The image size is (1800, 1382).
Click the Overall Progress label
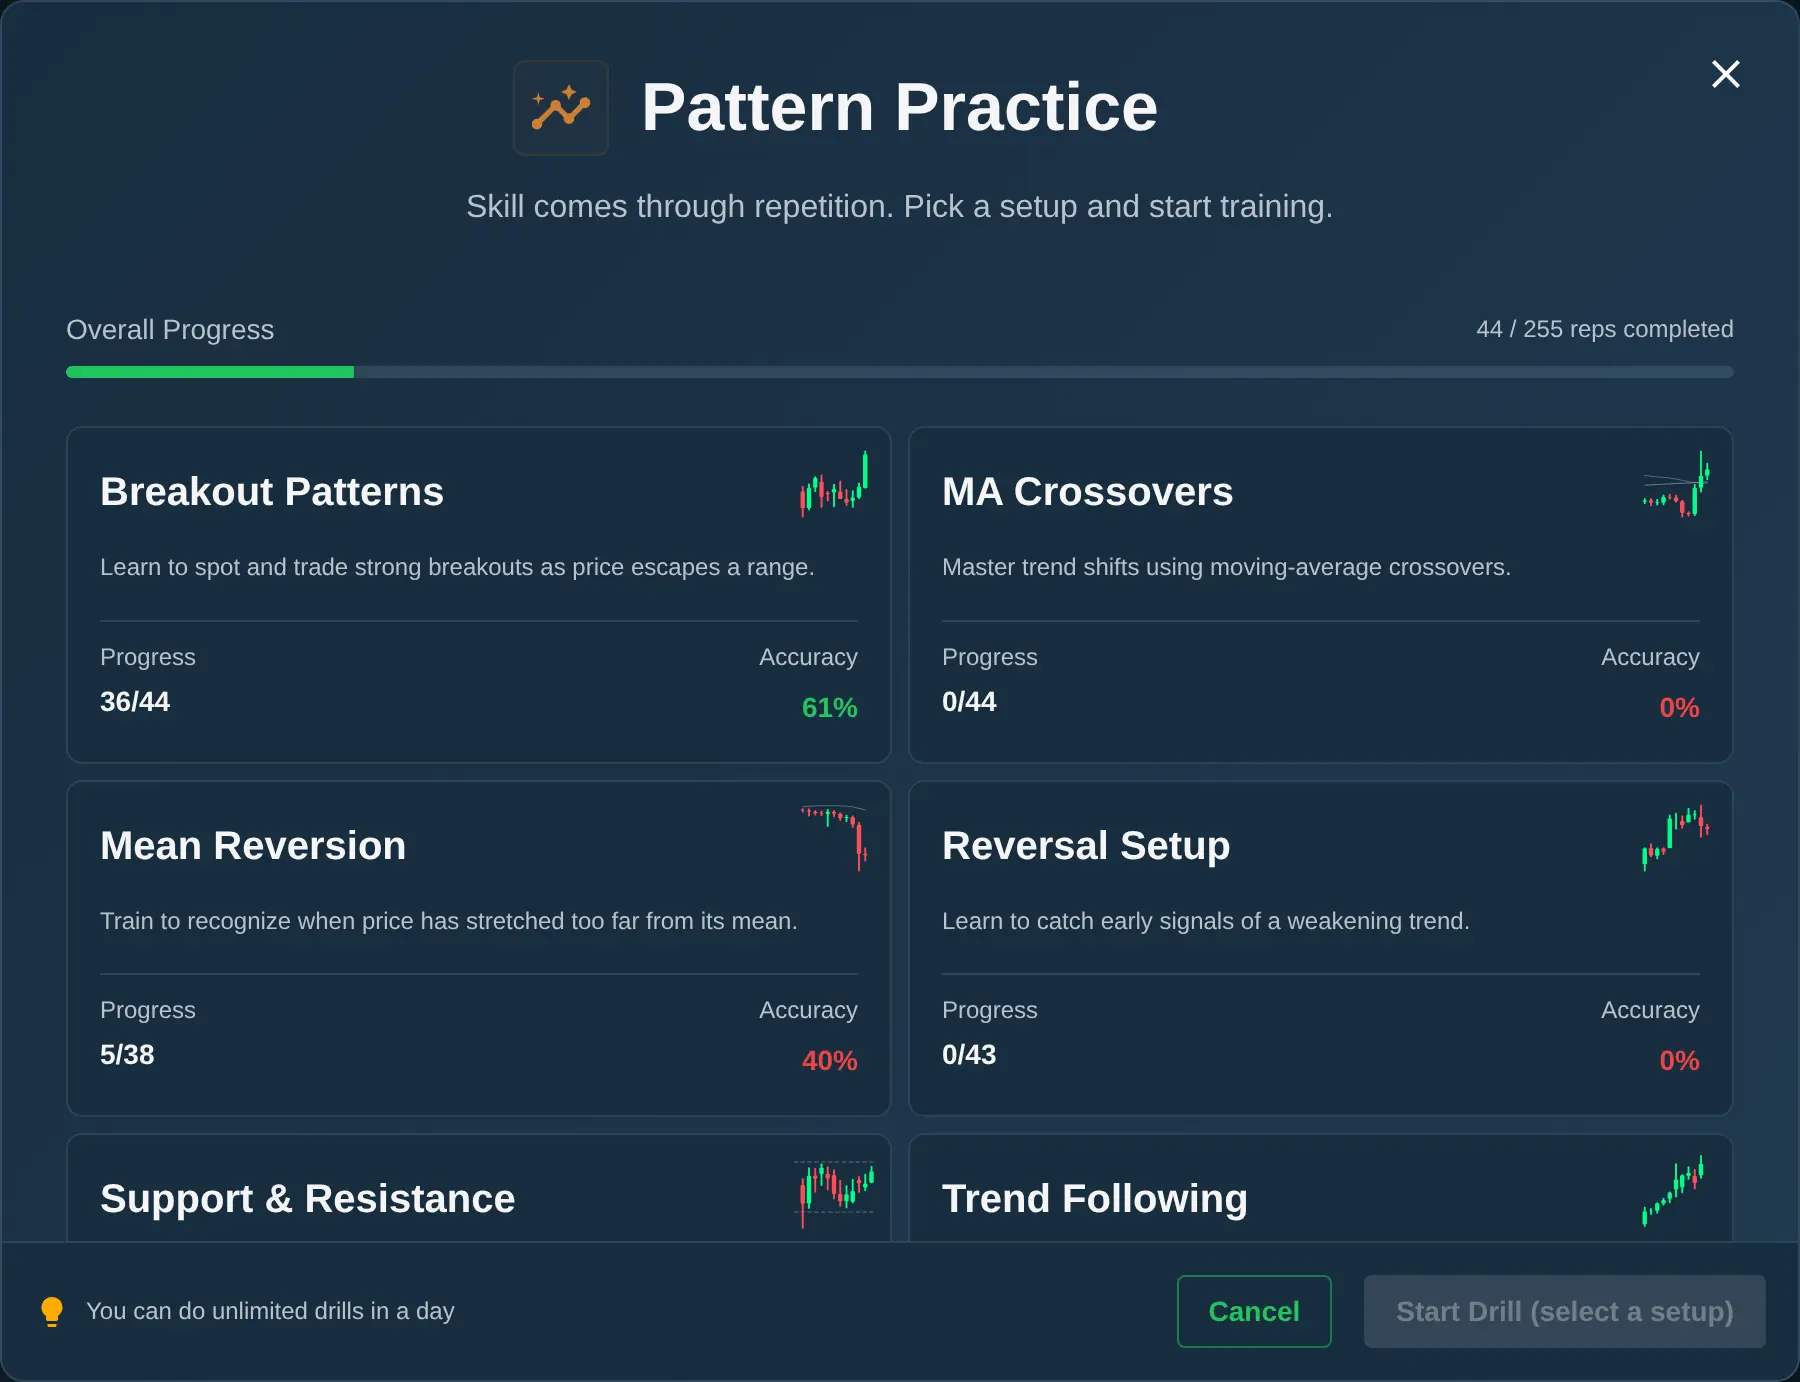(x=170, y=330)
